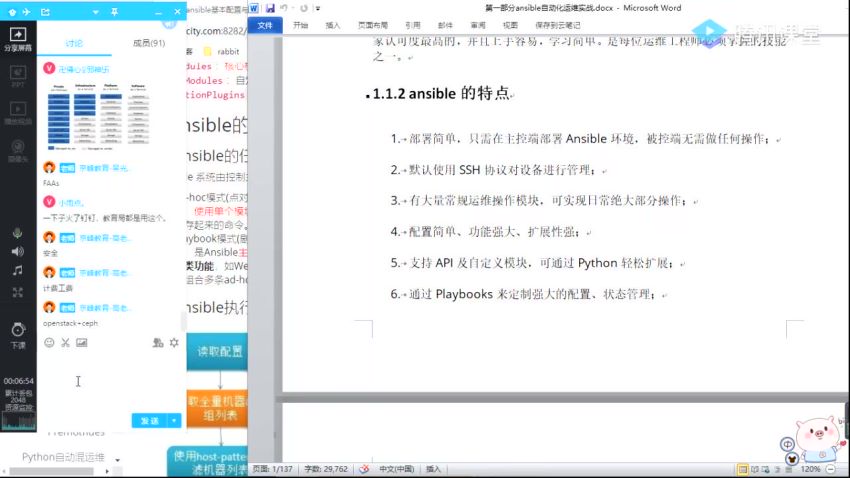This screenshot has width=850, height=478.
Task: Click the zoom out minus button
Action: [x=830, y=469]
